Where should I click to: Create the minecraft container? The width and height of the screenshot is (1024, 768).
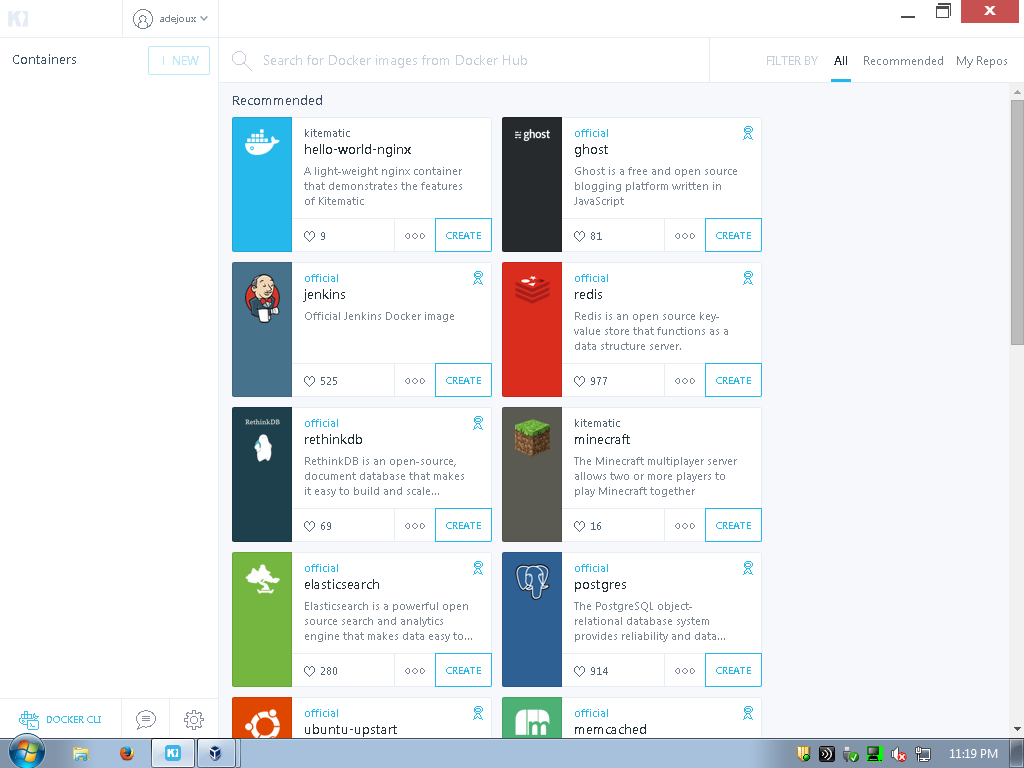click(x=733, y=525)
